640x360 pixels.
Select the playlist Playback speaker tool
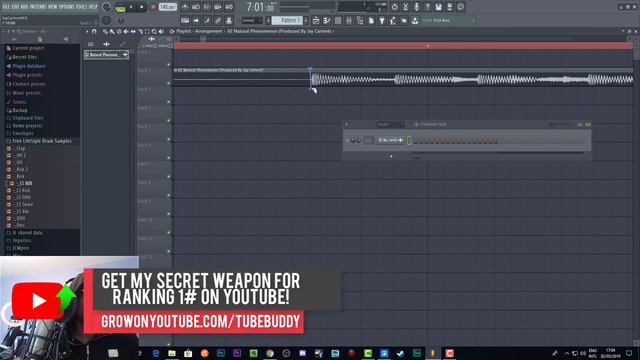[x=161, y=31]
